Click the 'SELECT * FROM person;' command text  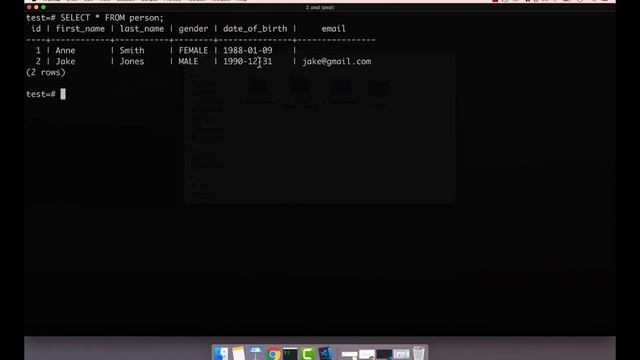click(112, 18)
